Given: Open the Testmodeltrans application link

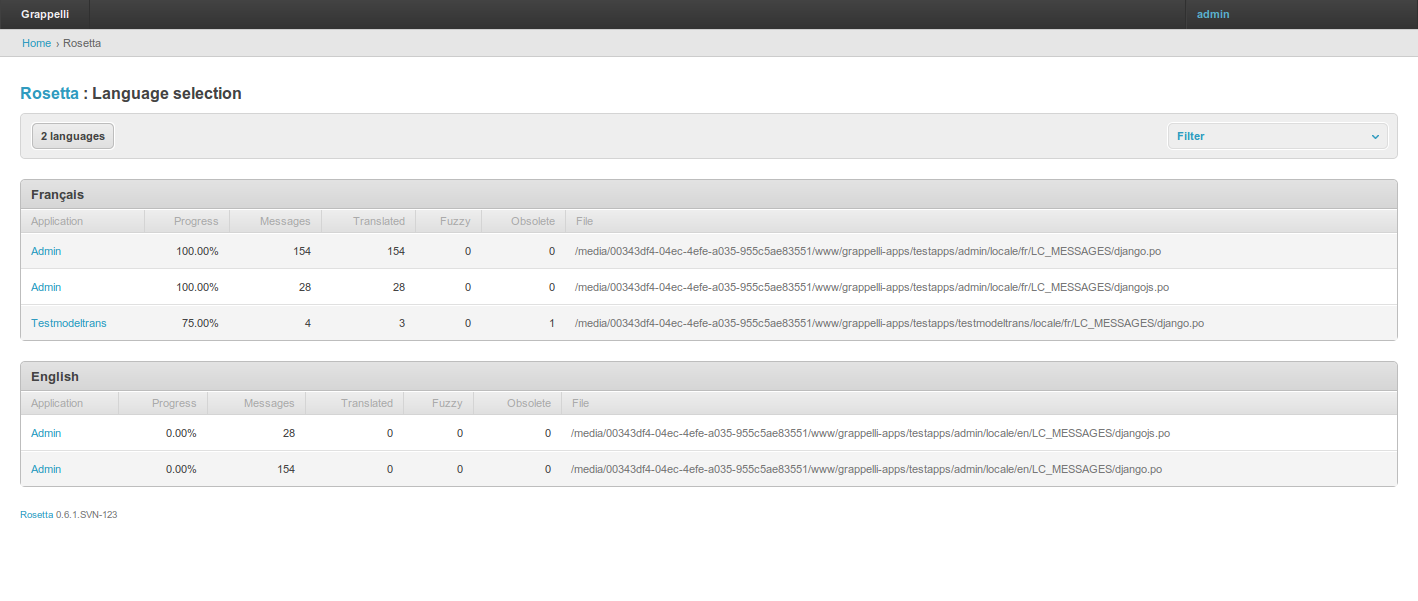Looking at the screenshot, I should pyautogui.click(x=69, y=323).
